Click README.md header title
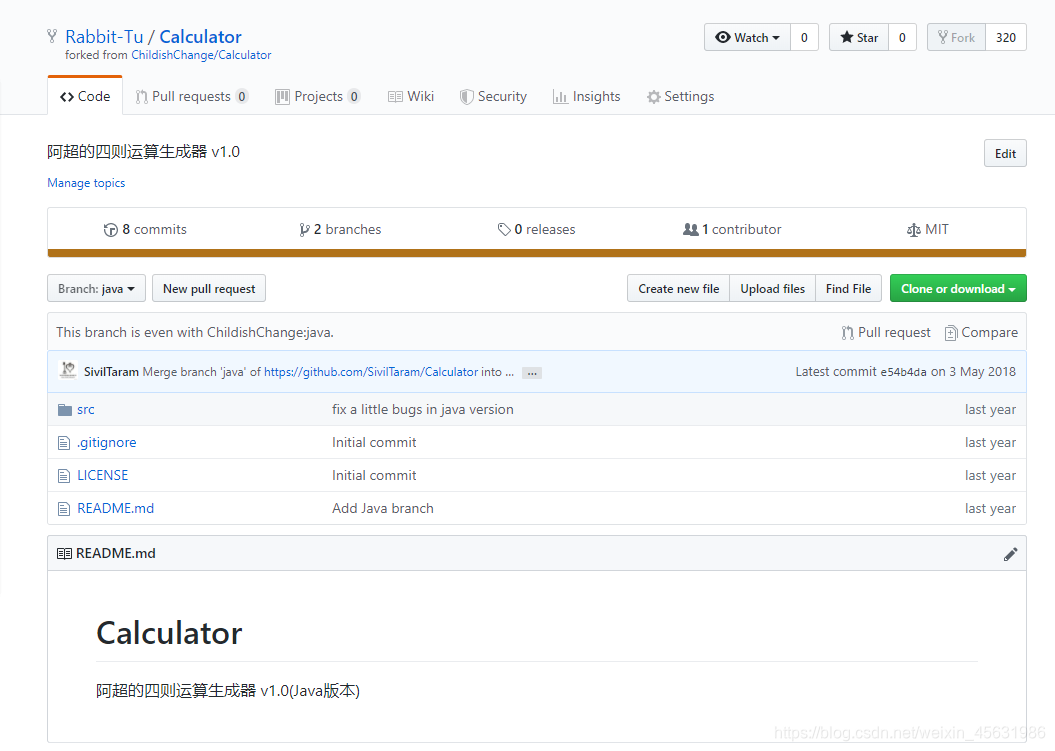 (116, 554)
